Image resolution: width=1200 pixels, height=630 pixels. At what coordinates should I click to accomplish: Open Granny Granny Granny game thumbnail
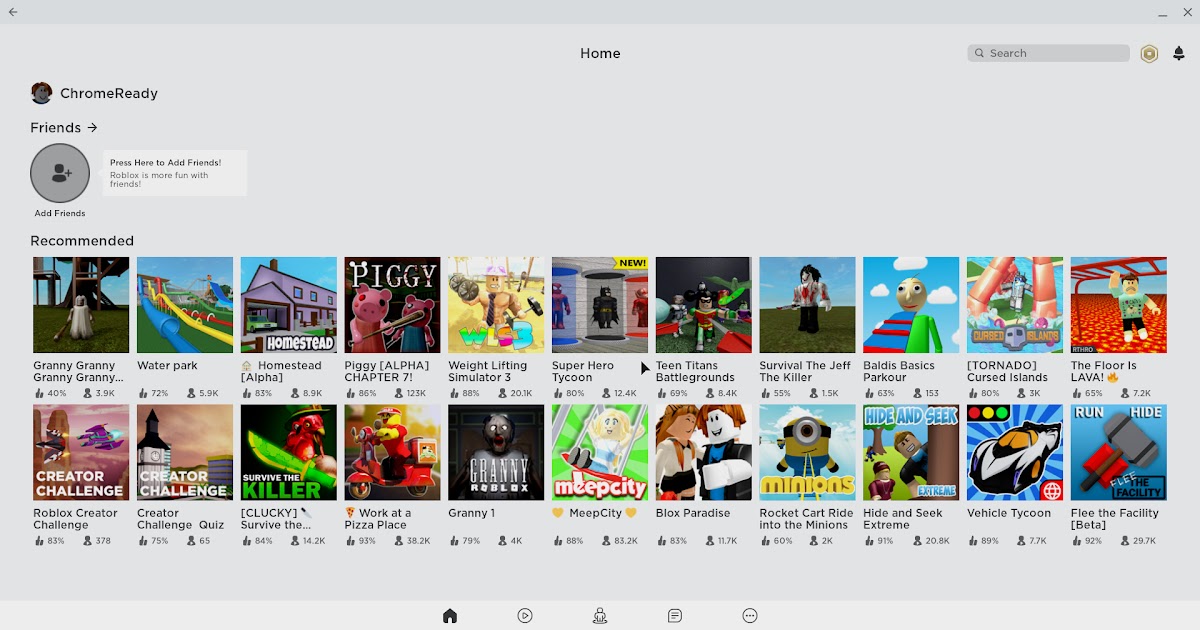click(x=81, y=305)
